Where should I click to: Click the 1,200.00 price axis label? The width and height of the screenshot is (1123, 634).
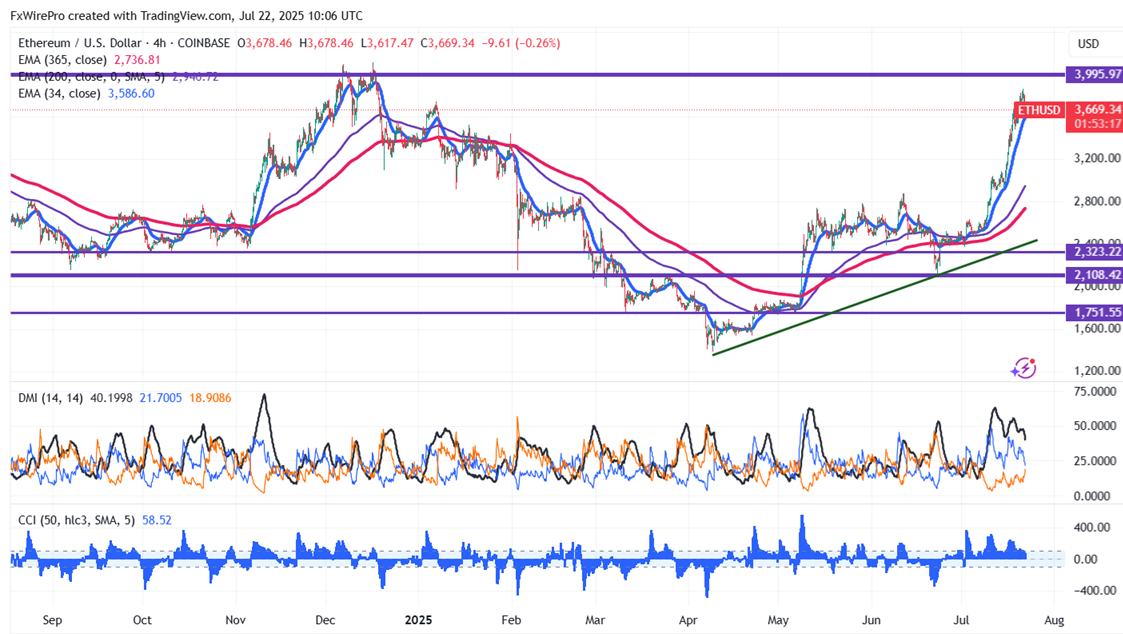tap(1097, 370)
